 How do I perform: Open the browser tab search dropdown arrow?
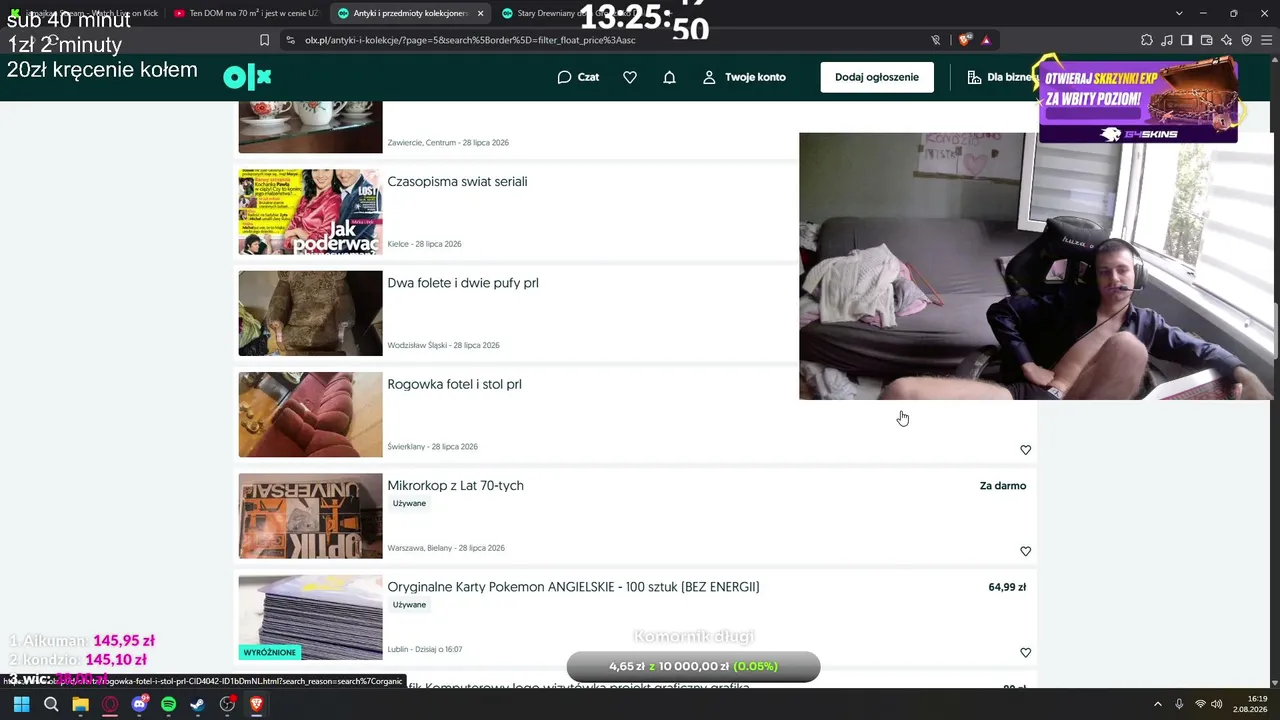[1179, 13]
